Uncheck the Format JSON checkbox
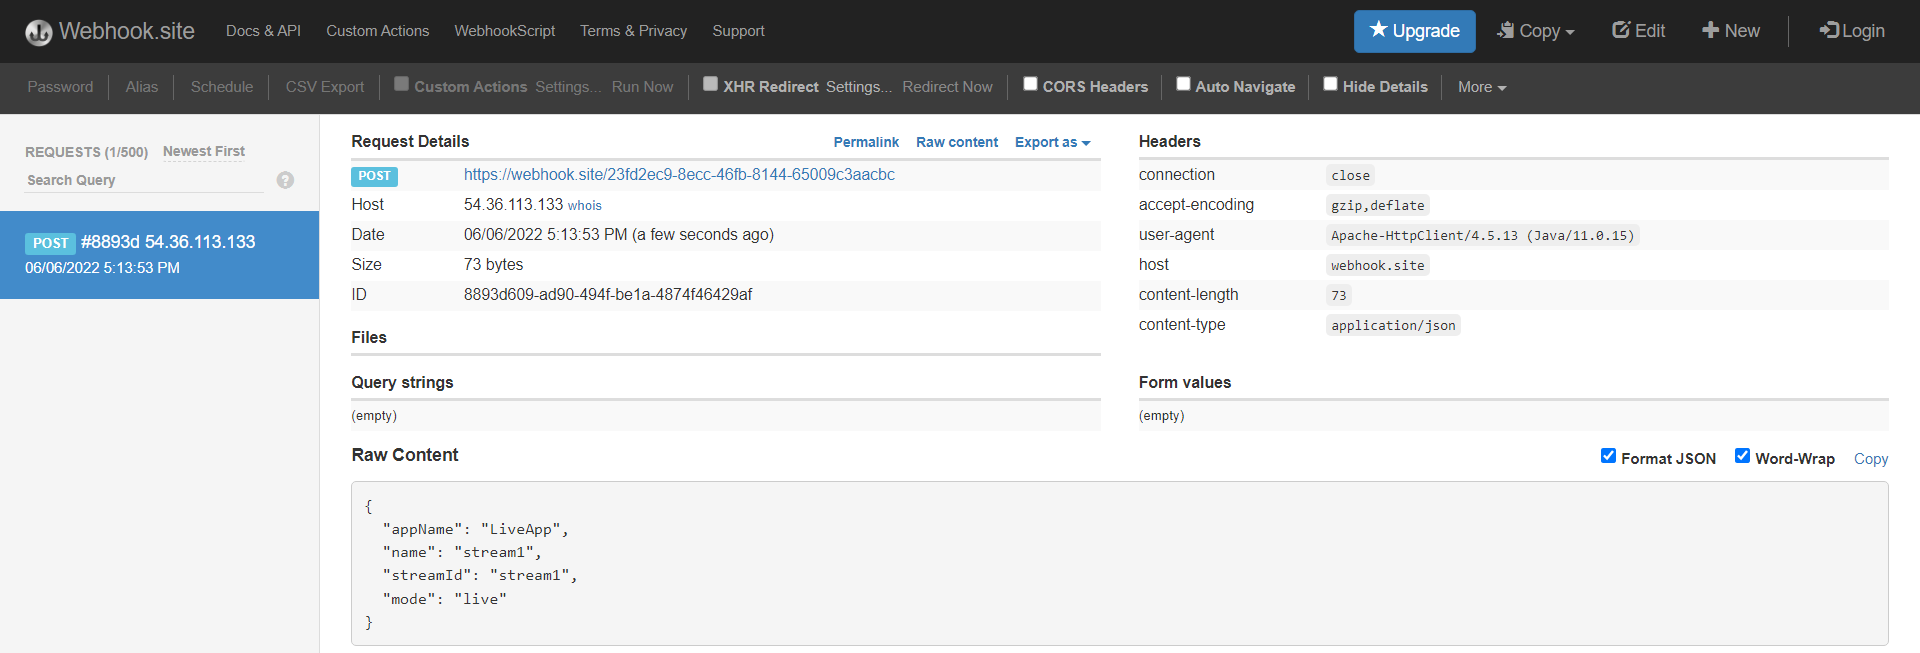This screenshot has height=653, width=1920. 1608,456
